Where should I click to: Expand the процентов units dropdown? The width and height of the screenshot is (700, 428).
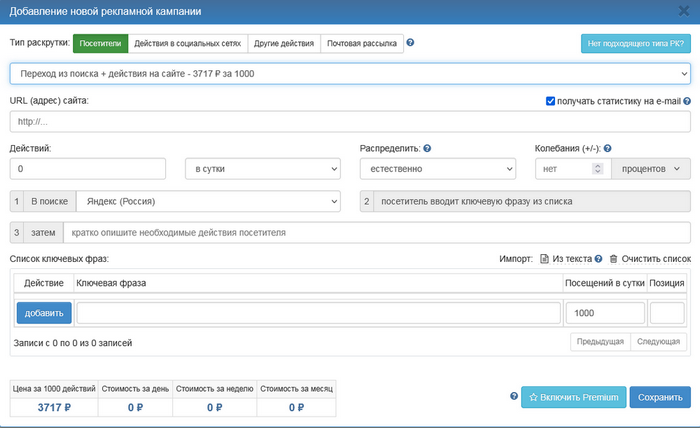[x=650, y=169]
